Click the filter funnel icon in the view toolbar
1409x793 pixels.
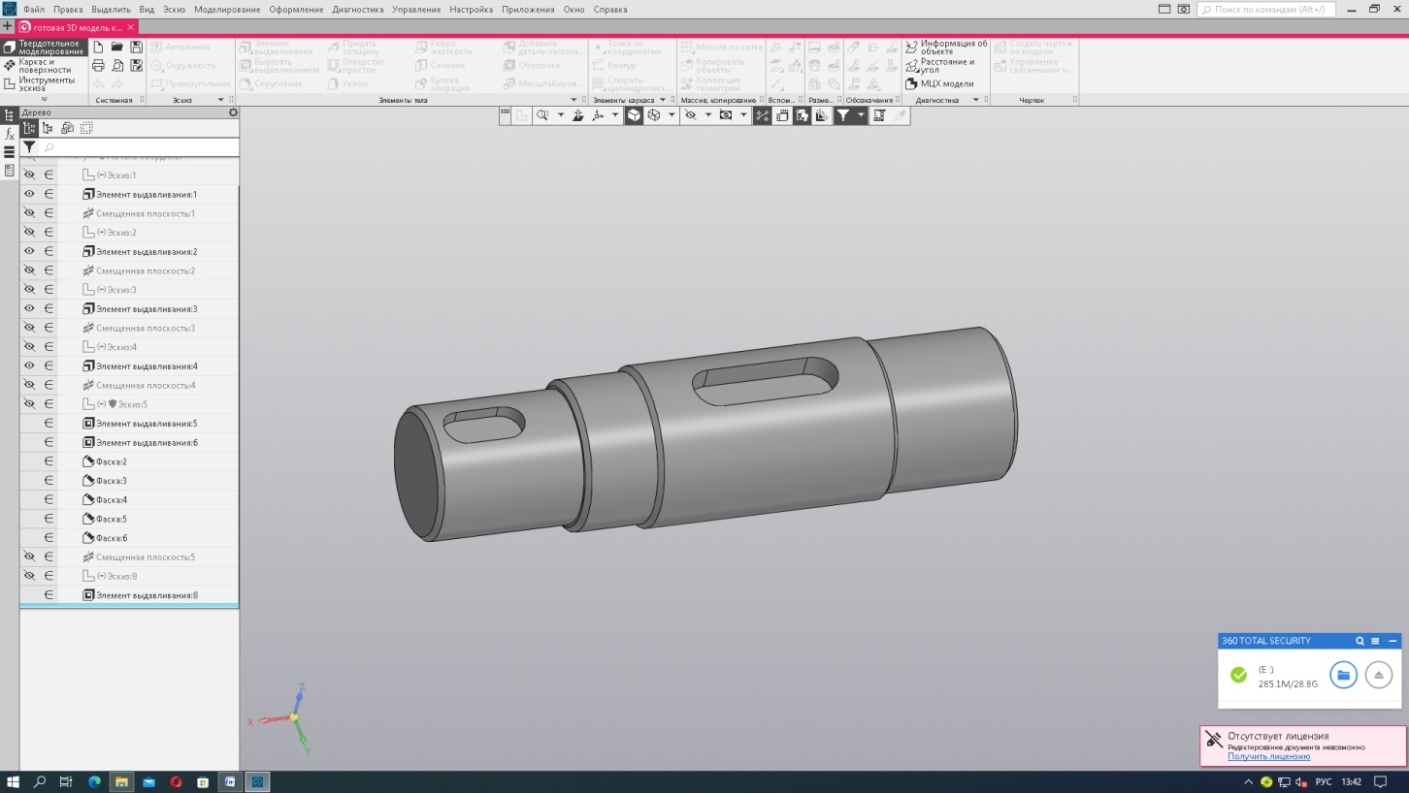(843, 115)
